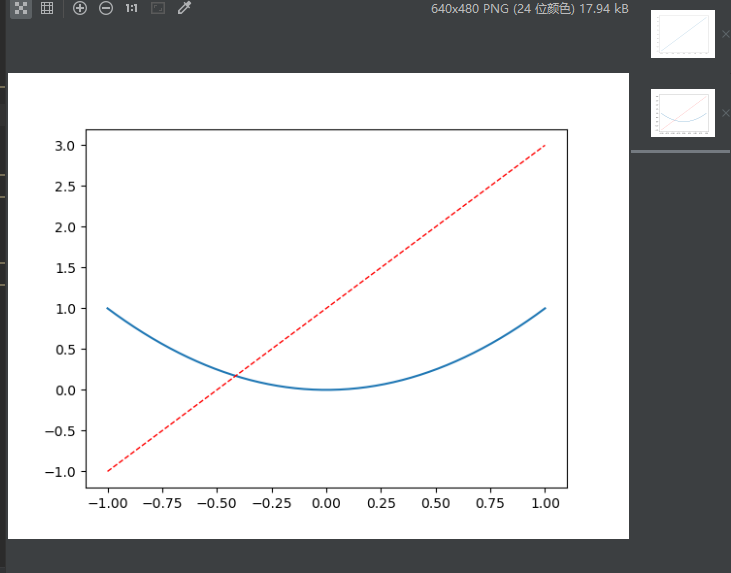Open the second plot thumbnail with parabola
The width and height of the screenshot is (731, 573).
pyautogui.click(x=683, y=113)
